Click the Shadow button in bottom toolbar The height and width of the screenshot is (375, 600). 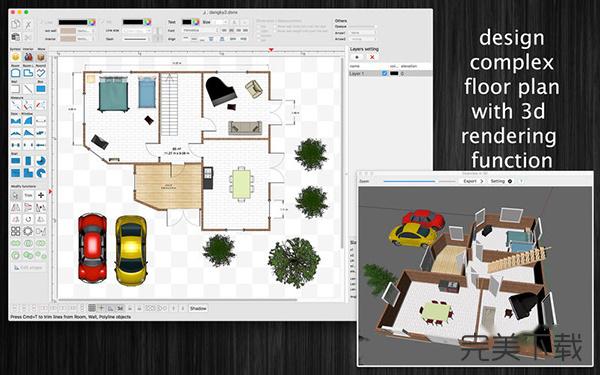[x=198, y=308]
